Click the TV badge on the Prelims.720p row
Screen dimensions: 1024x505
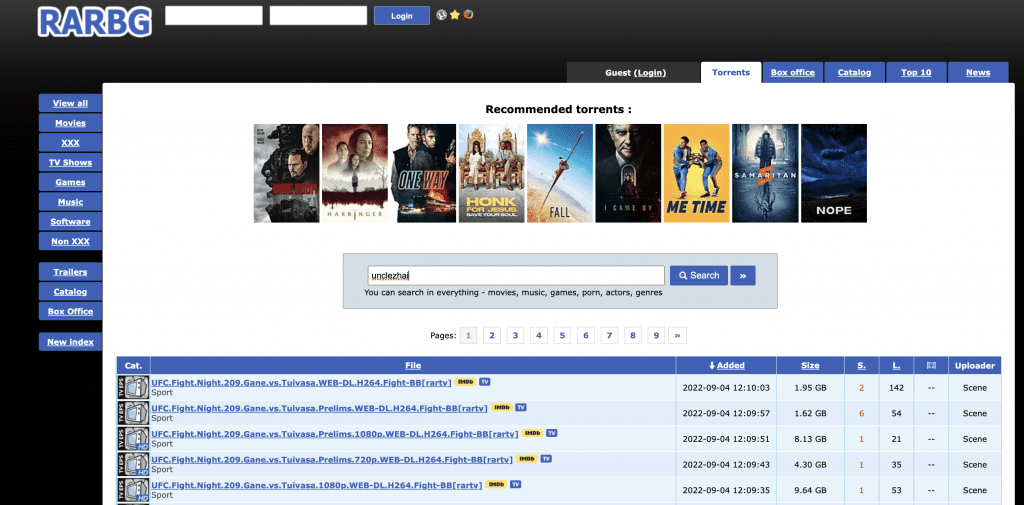click(547, 459)
